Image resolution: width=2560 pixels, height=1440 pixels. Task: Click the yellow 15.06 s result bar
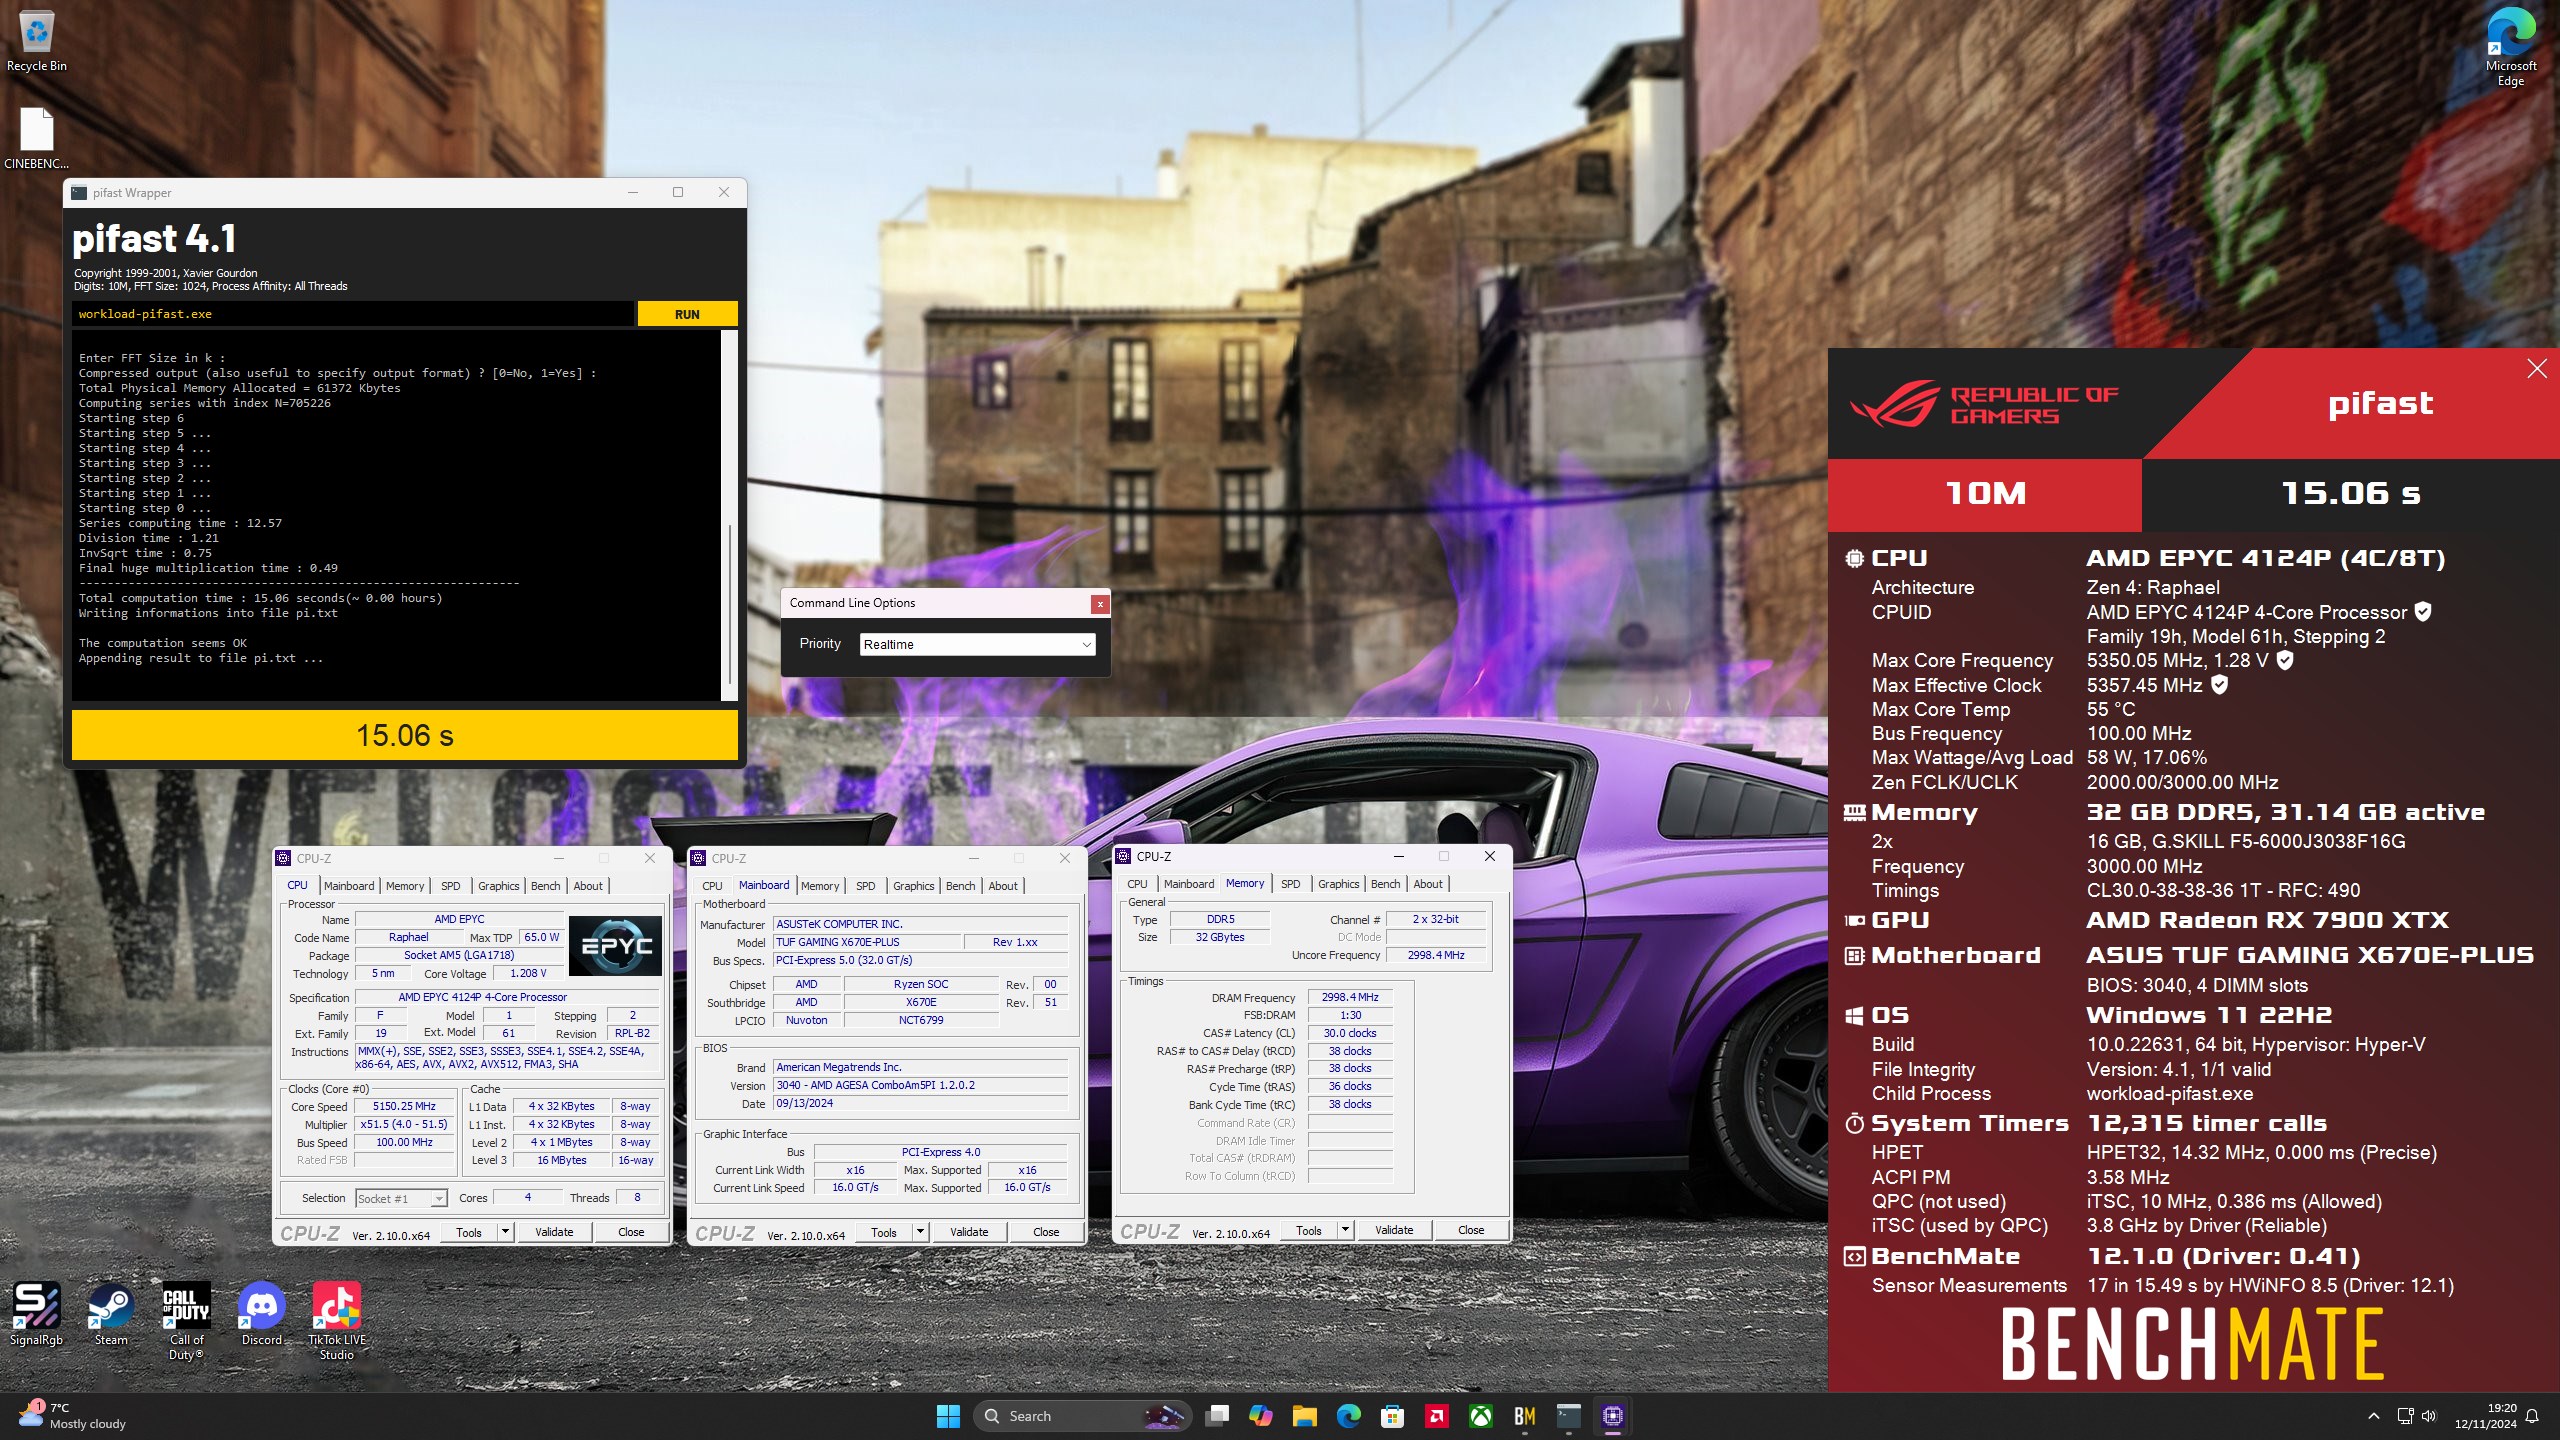(405, 735)
